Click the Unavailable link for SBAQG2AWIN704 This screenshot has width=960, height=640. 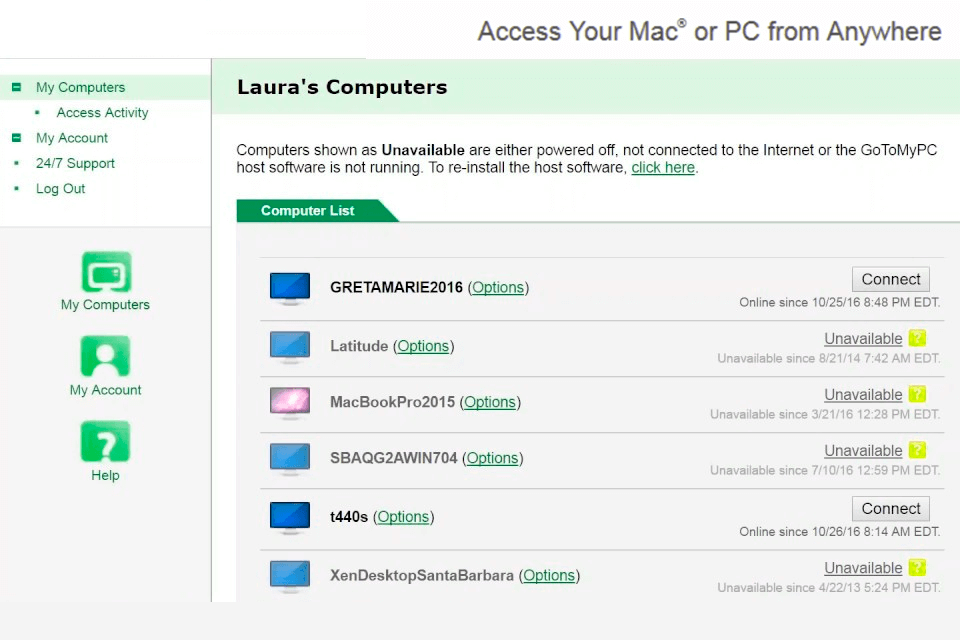pyautogui.click(x=863, y=451)
